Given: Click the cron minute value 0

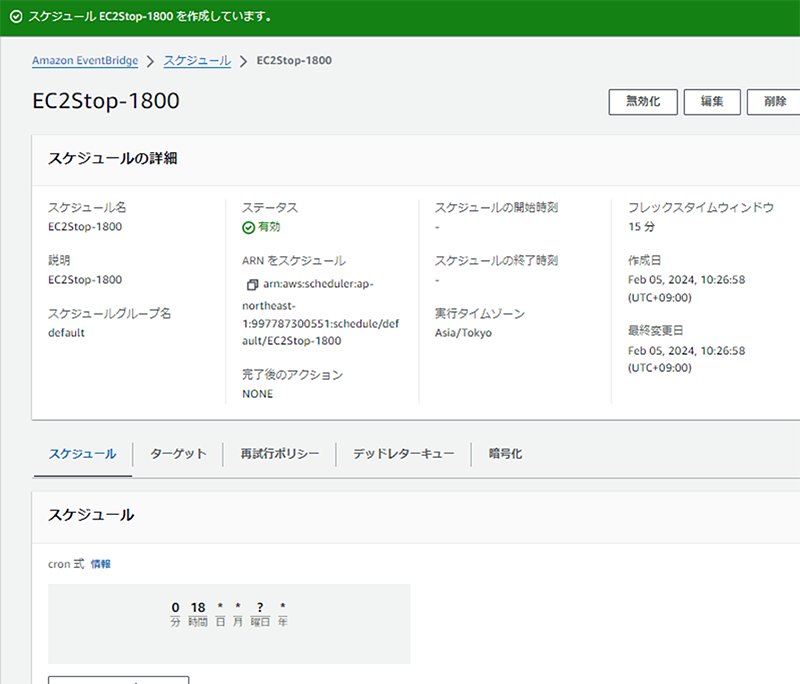Looking at the screenshot, I should [x=175, y=607].
